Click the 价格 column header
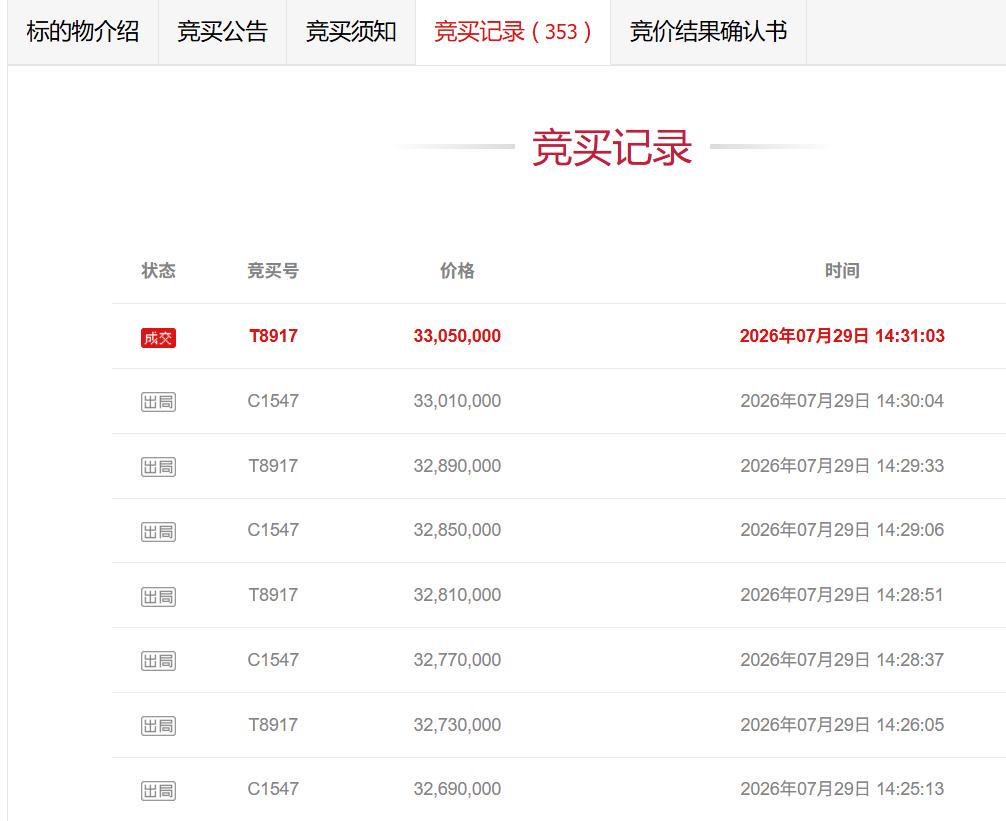The image size is (1006, 821). click(x=457, y=271)
